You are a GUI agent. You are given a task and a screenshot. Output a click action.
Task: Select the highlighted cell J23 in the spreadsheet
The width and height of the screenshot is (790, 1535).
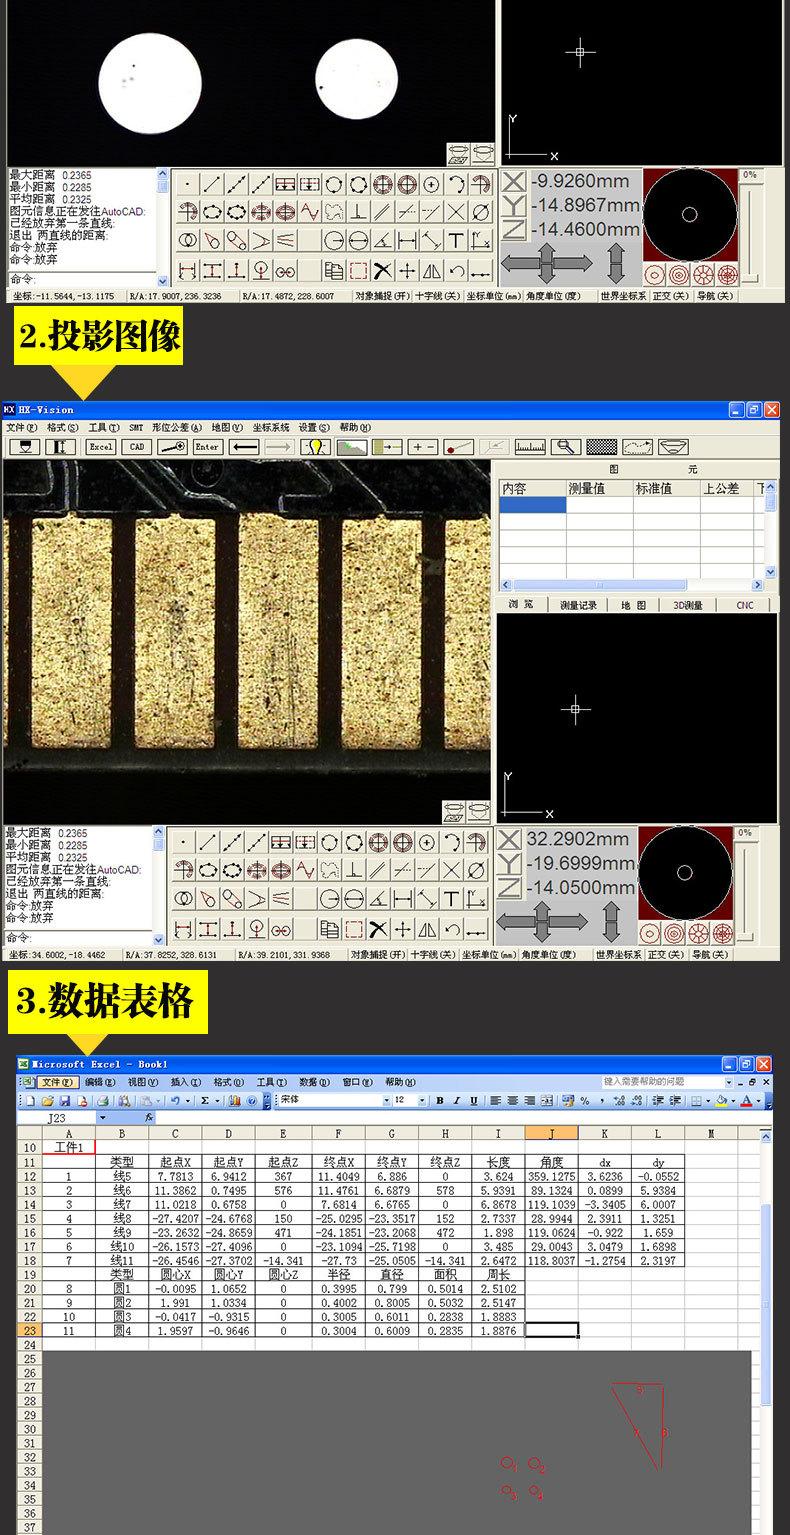coord(551,1330)
